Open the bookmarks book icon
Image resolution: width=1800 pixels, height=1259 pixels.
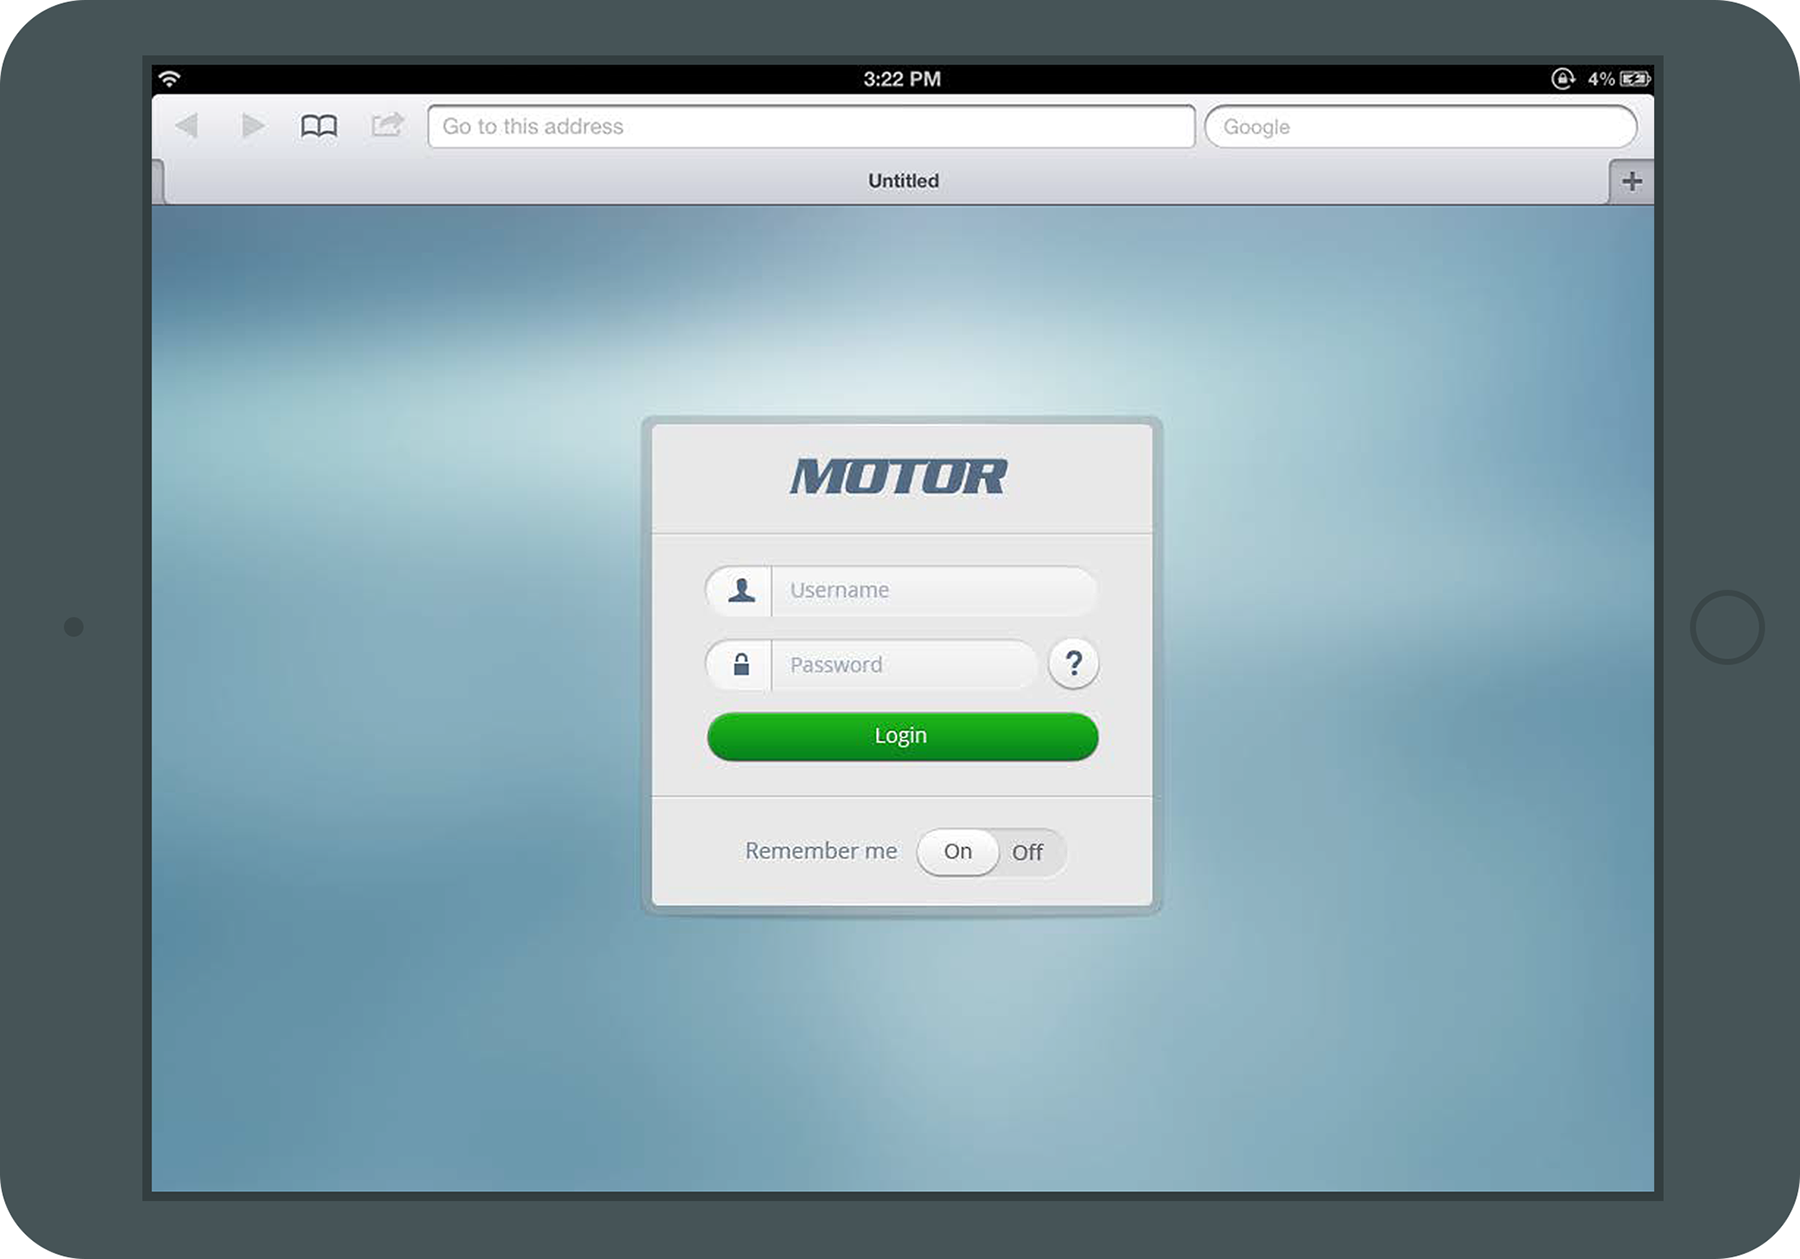(x=319, y=126)
